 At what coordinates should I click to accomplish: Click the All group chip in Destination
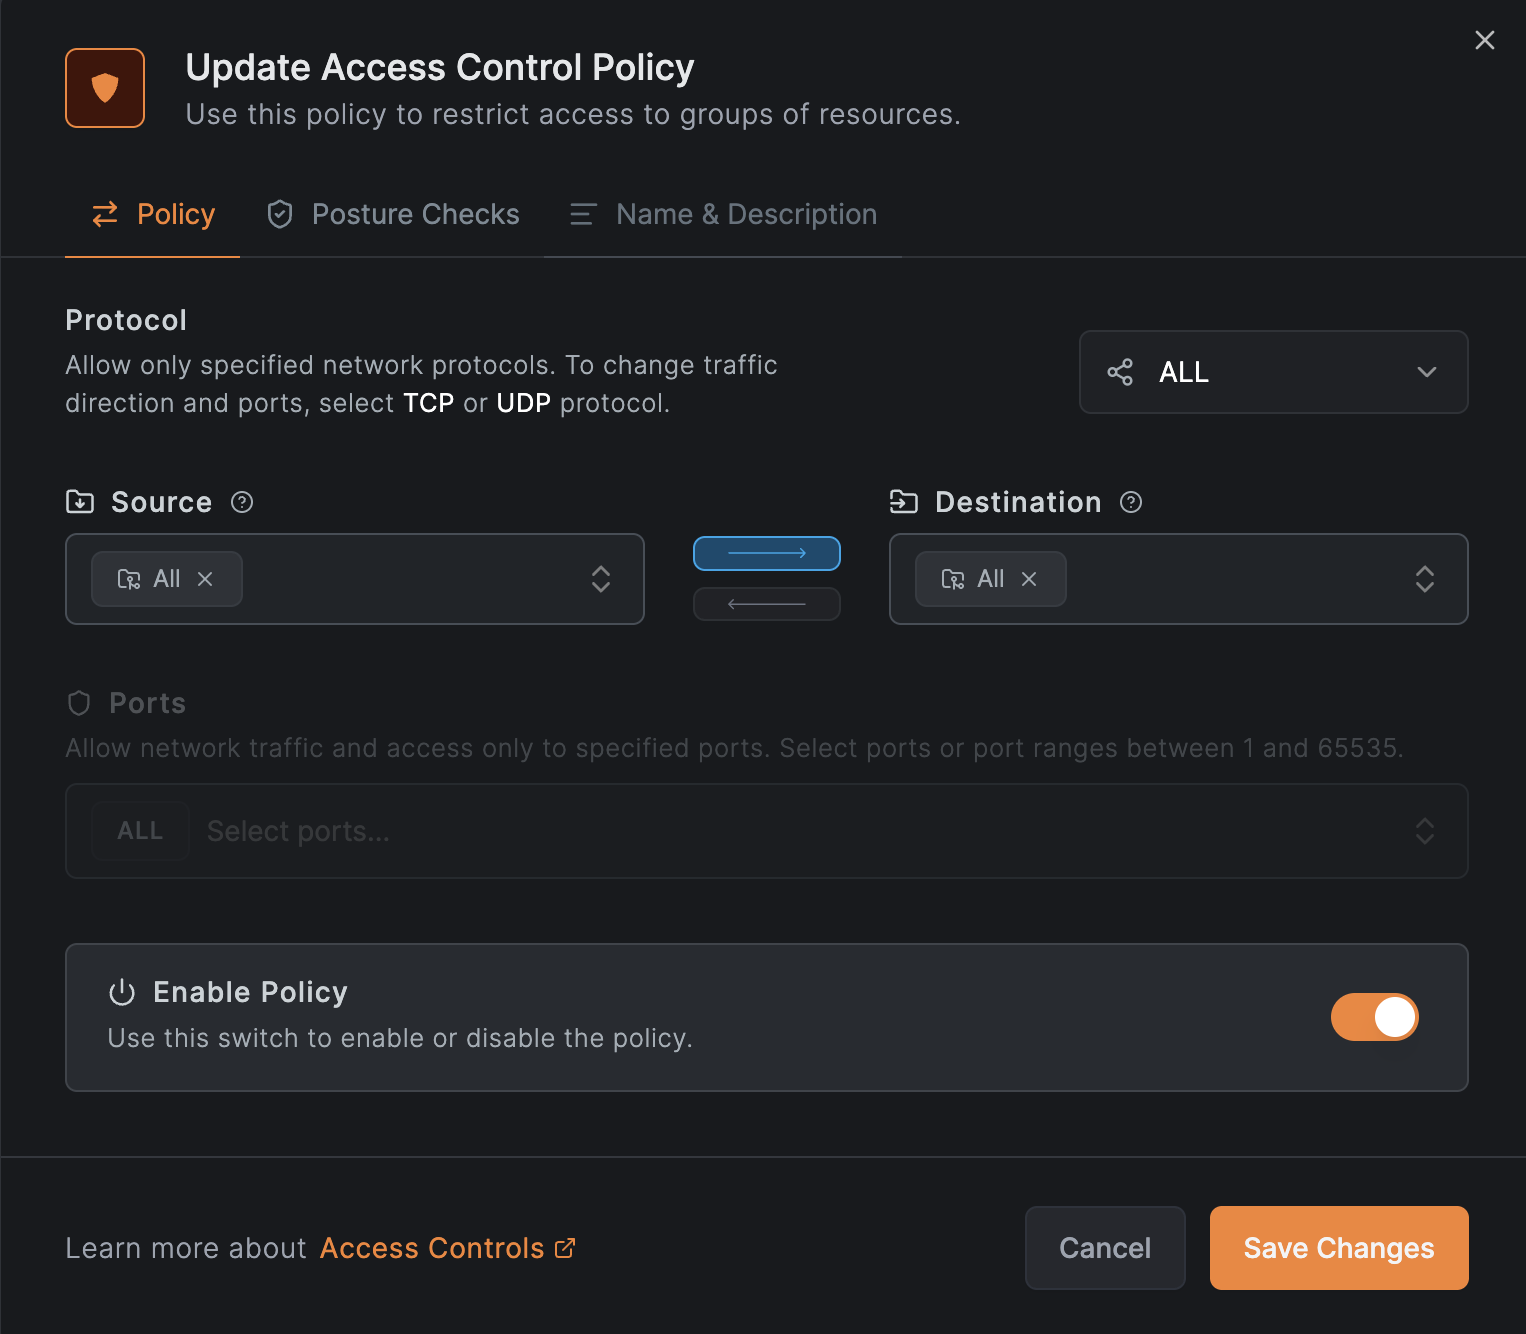[991, 579]
